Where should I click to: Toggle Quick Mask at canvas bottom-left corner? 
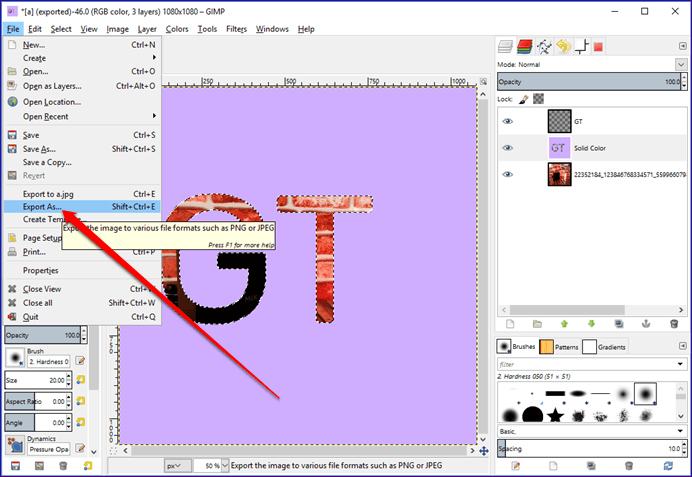[x=113, y=451]
